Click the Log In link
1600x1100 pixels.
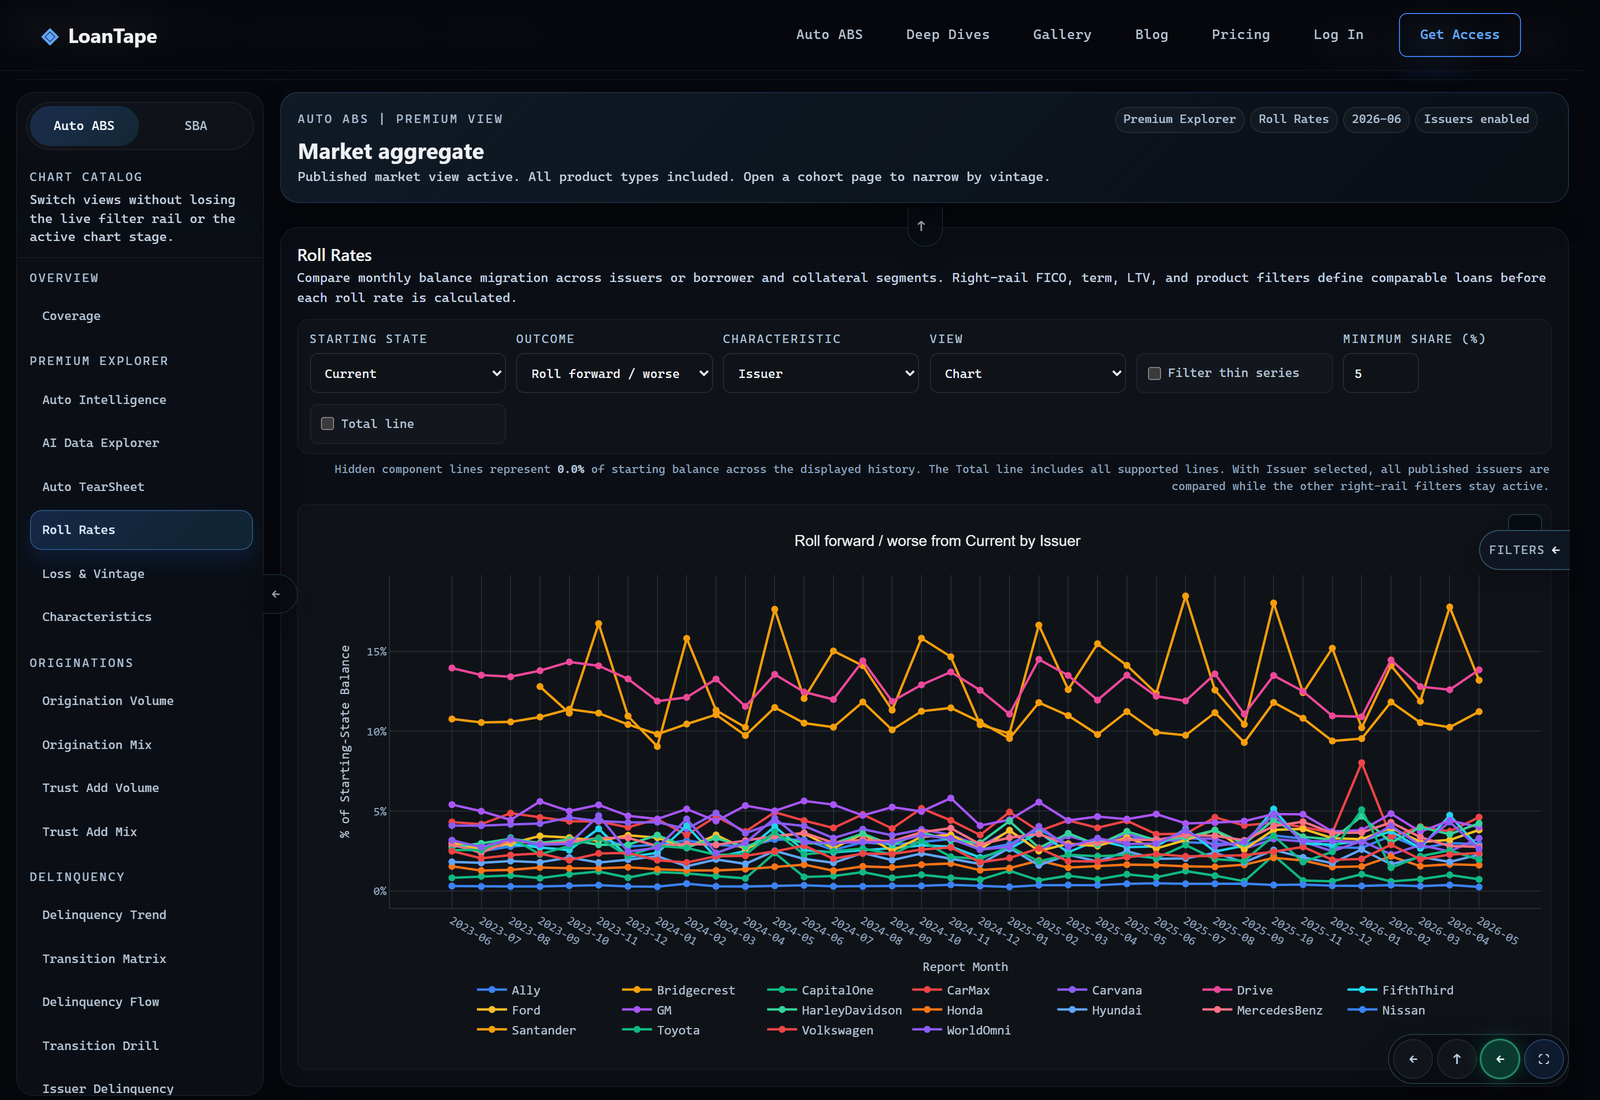click(1338, 35)
